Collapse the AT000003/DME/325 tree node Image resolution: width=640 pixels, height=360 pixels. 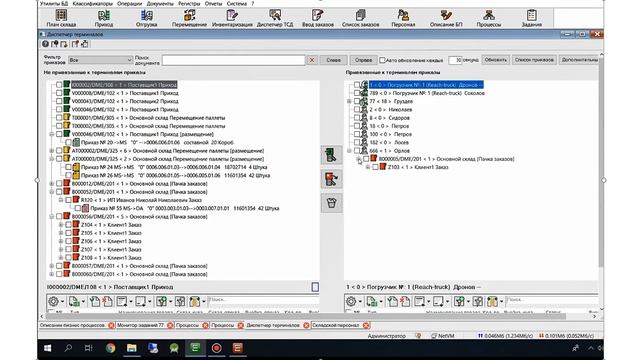coord(52,159)
